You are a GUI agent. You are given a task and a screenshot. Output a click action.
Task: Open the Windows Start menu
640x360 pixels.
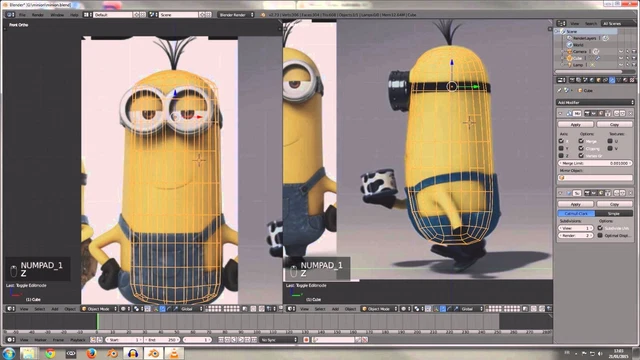[9, 353]
